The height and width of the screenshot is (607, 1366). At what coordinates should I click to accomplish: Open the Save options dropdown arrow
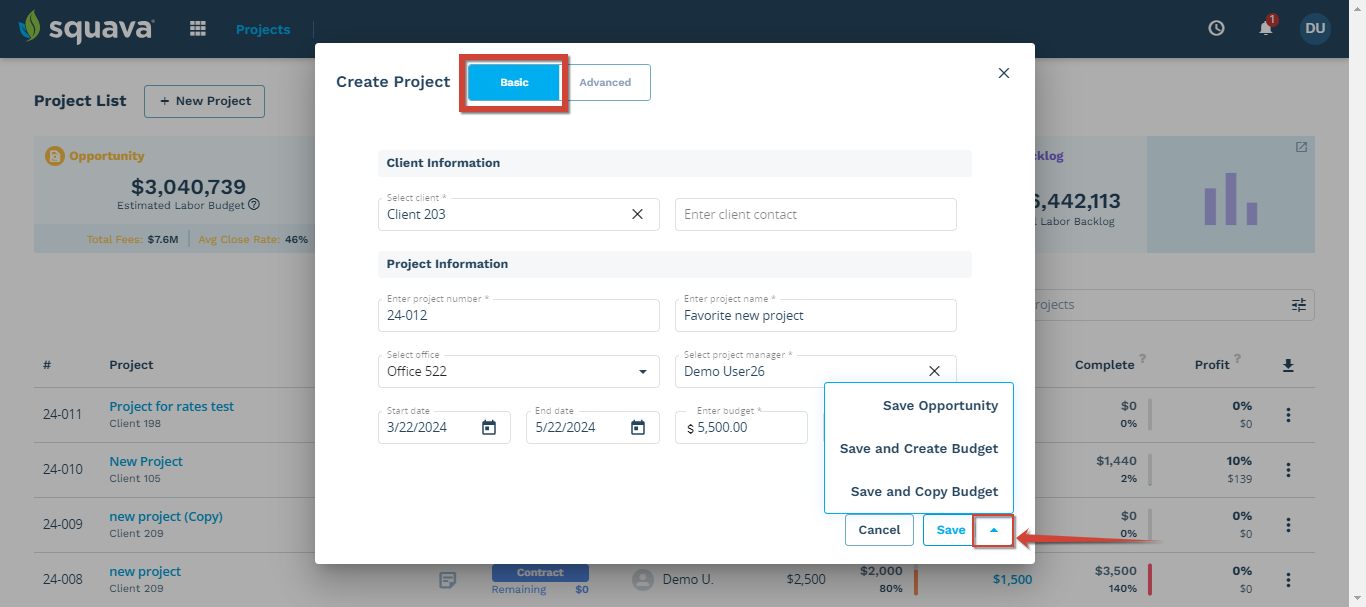(x=993, y=529)
